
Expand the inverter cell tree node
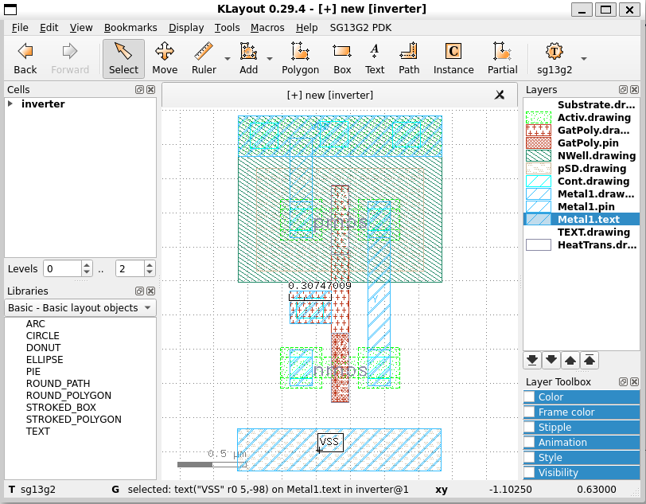[11, 104]
